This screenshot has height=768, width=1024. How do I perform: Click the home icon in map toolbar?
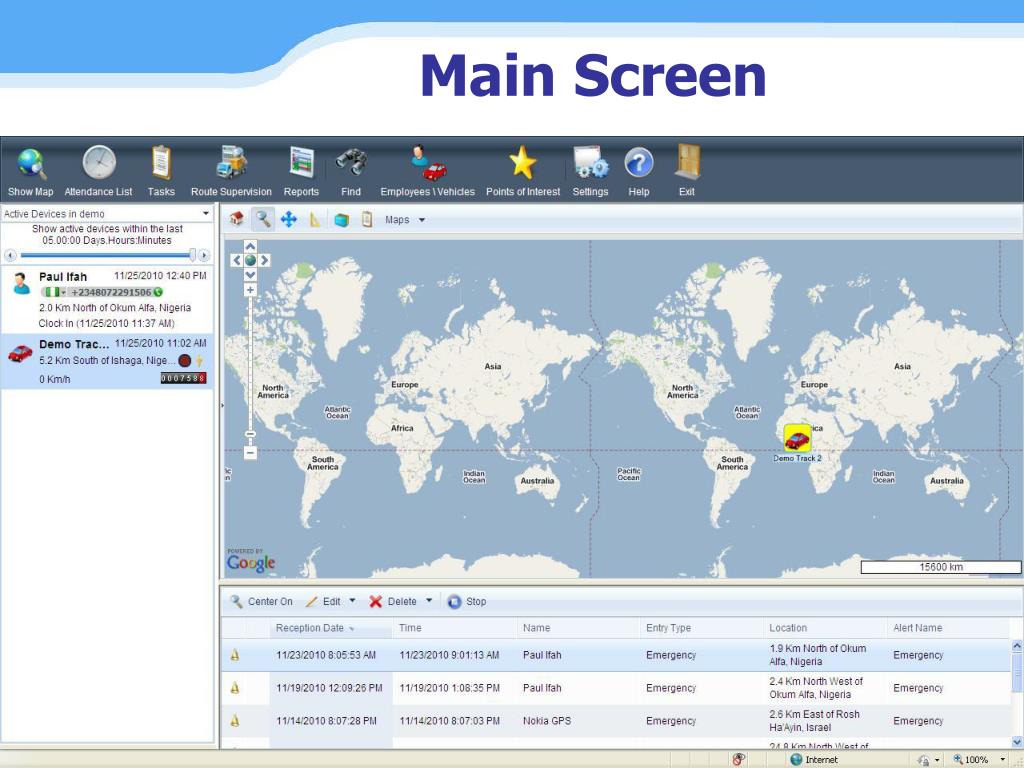click(237, 219)
